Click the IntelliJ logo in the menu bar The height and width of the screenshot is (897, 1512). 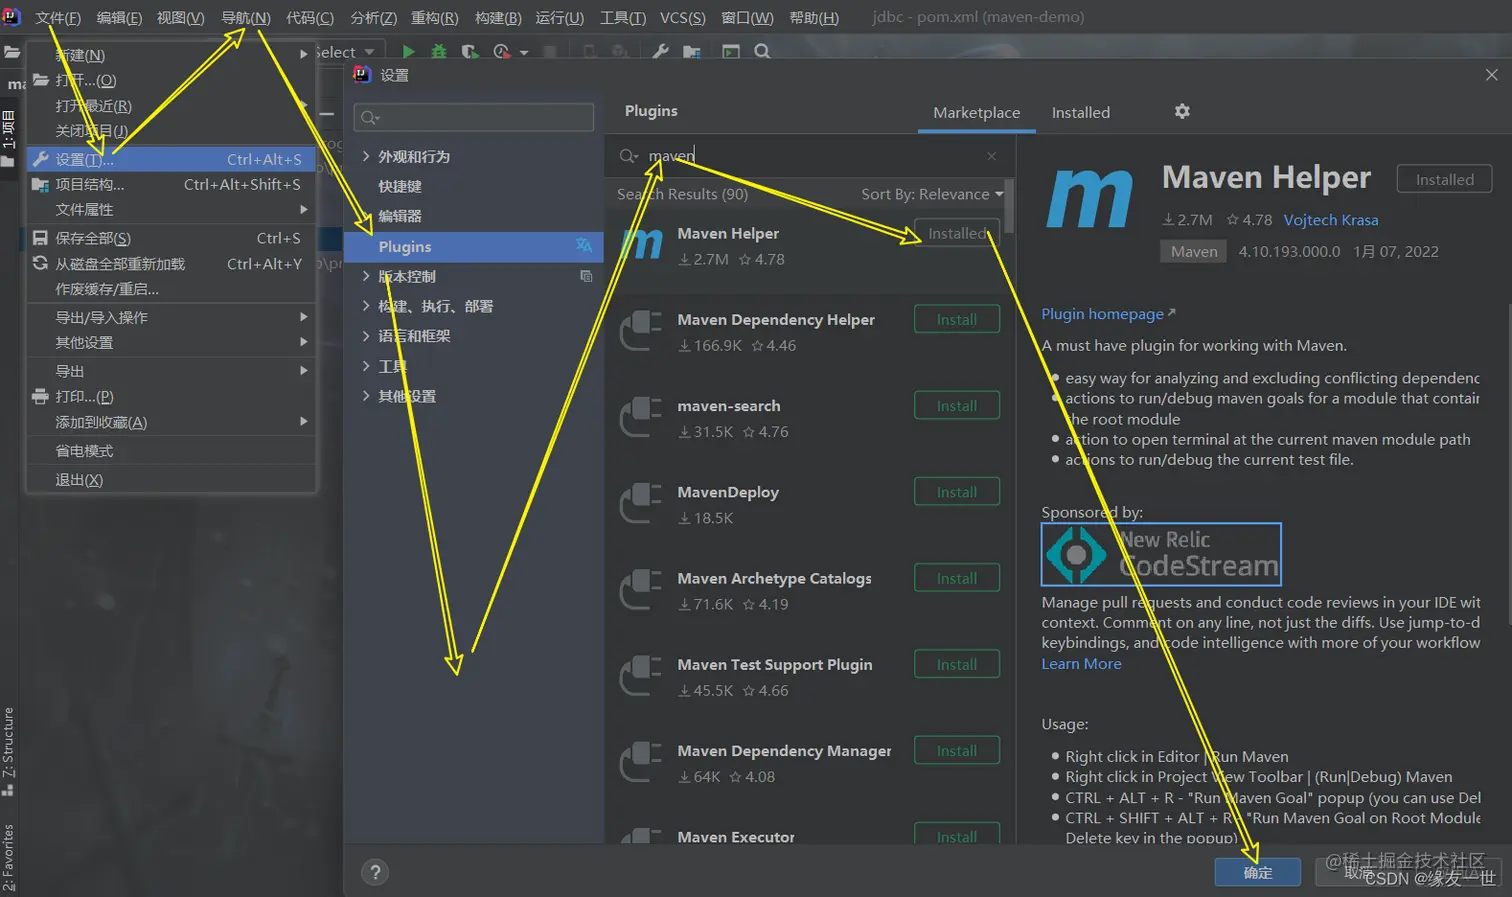[11, 16]
